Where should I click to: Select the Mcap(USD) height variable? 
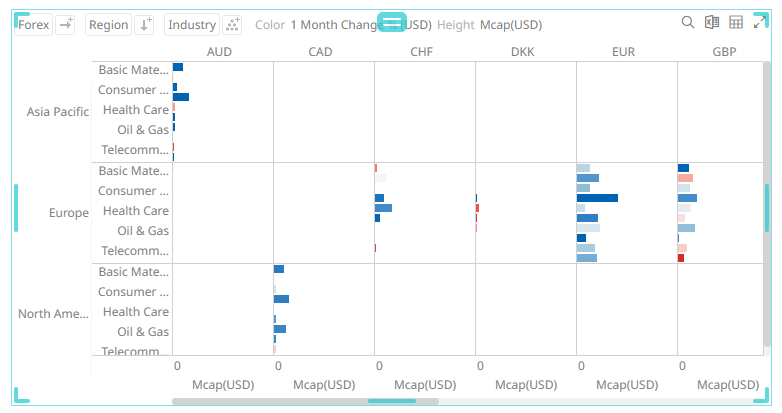(511, 24)
